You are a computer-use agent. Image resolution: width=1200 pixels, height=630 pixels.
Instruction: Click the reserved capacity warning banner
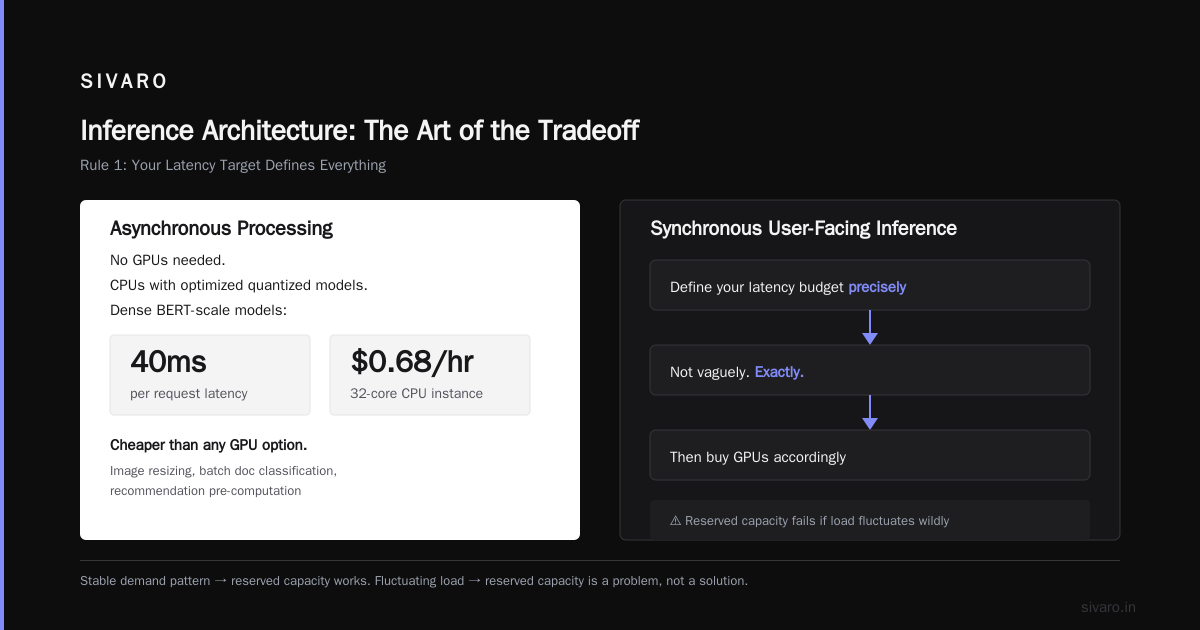point(870,519)
